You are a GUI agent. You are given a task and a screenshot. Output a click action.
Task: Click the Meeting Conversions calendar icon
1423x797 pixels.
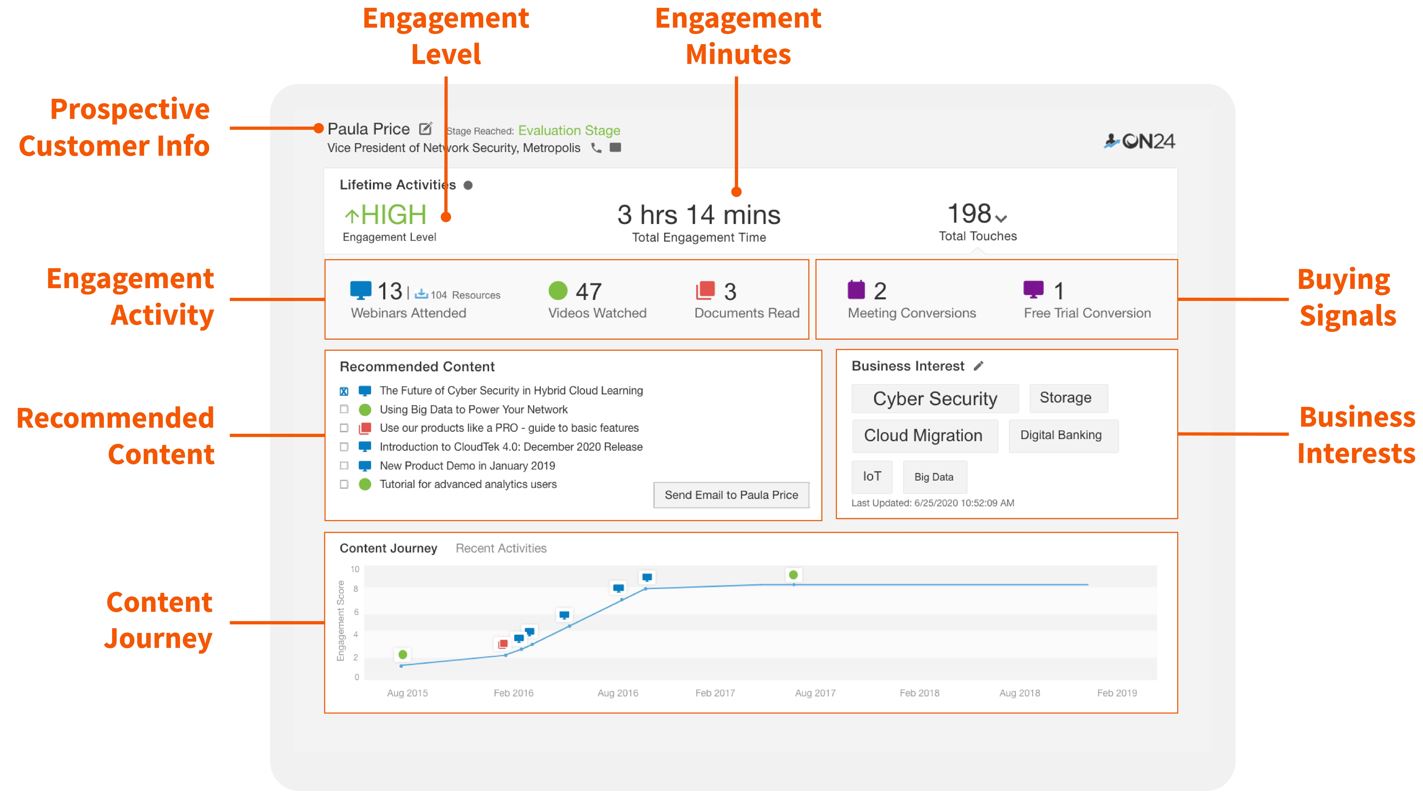point(857,290)
